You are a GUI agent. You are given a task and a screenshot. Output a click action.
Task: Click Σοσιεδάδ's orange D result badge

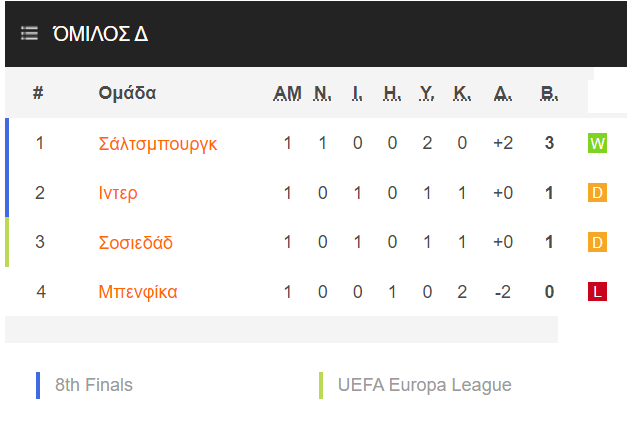pos(597,242)
